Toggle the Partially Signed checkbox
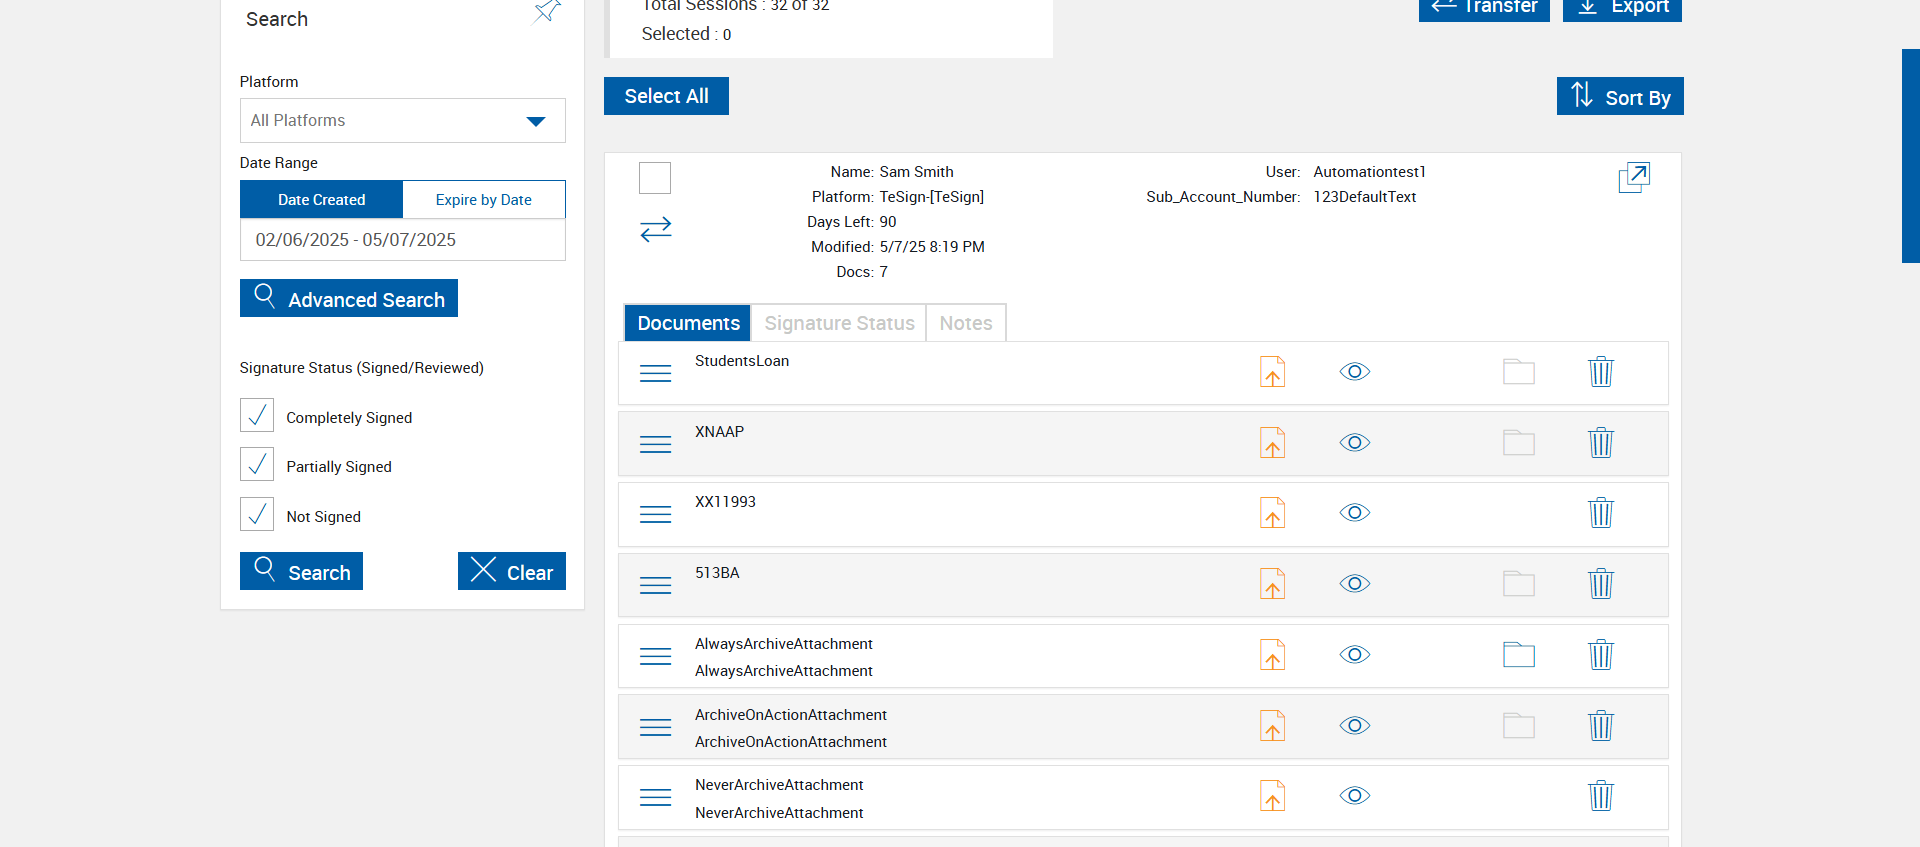The image size is (1920, 847). pyautogui.click(x=257, y=465)
